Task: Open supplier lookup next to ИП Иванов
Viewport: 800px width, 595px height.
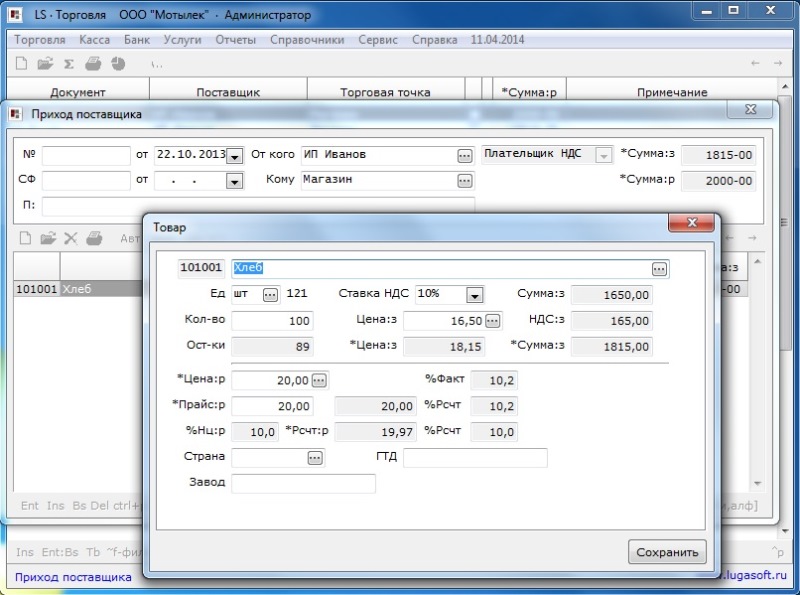Action: coord(464,156)
